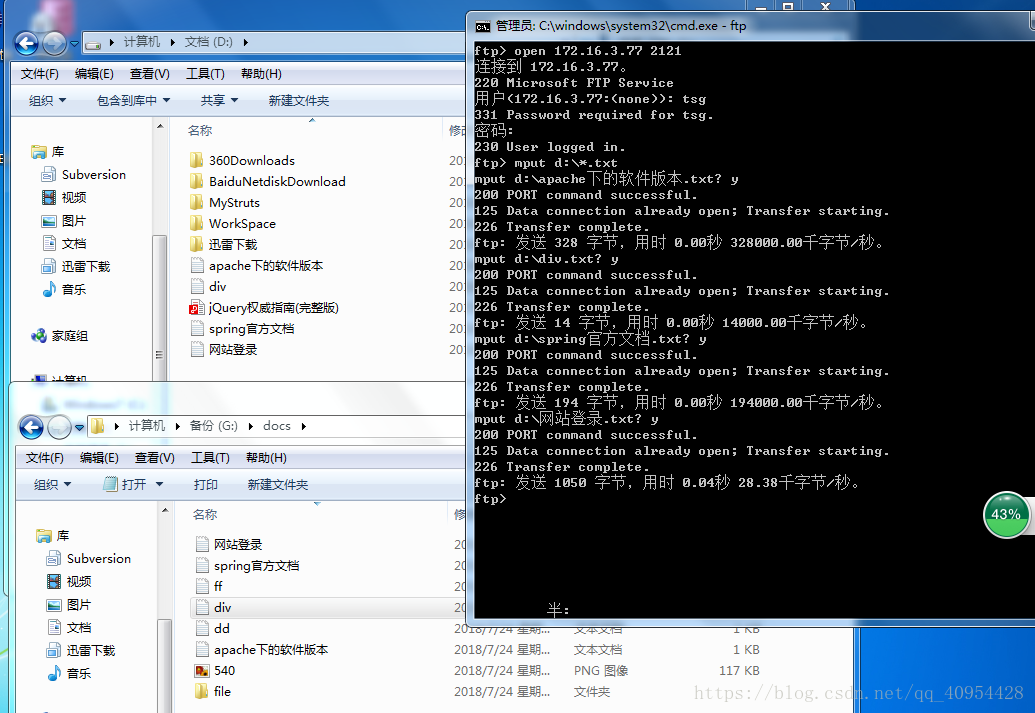Select spring官方文档 file in D: drive
This screenshot has width=1035, height=713.
242,329
